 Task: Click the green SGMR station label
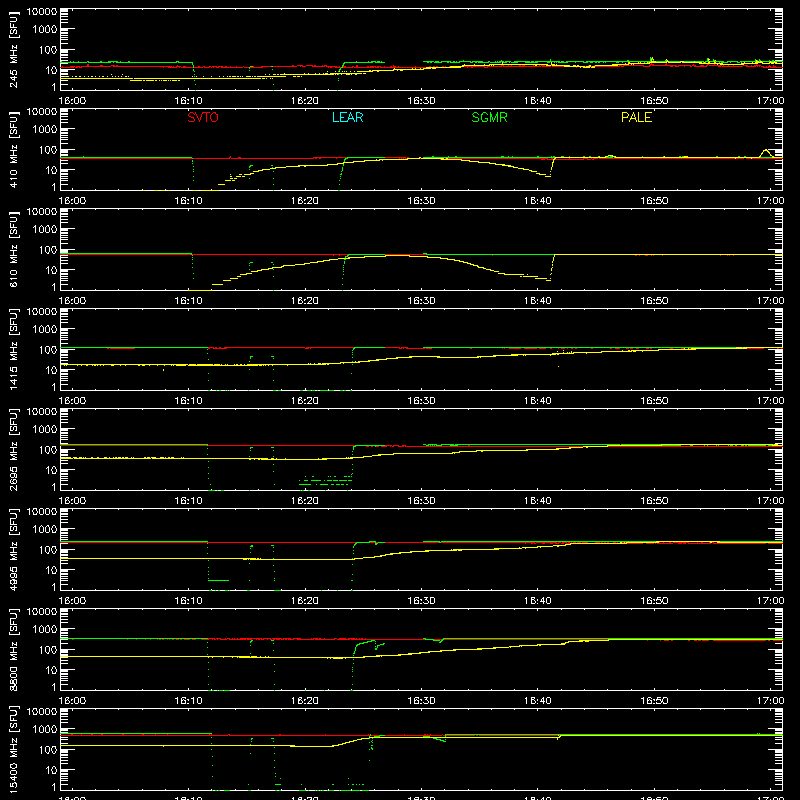click(489, 117)
